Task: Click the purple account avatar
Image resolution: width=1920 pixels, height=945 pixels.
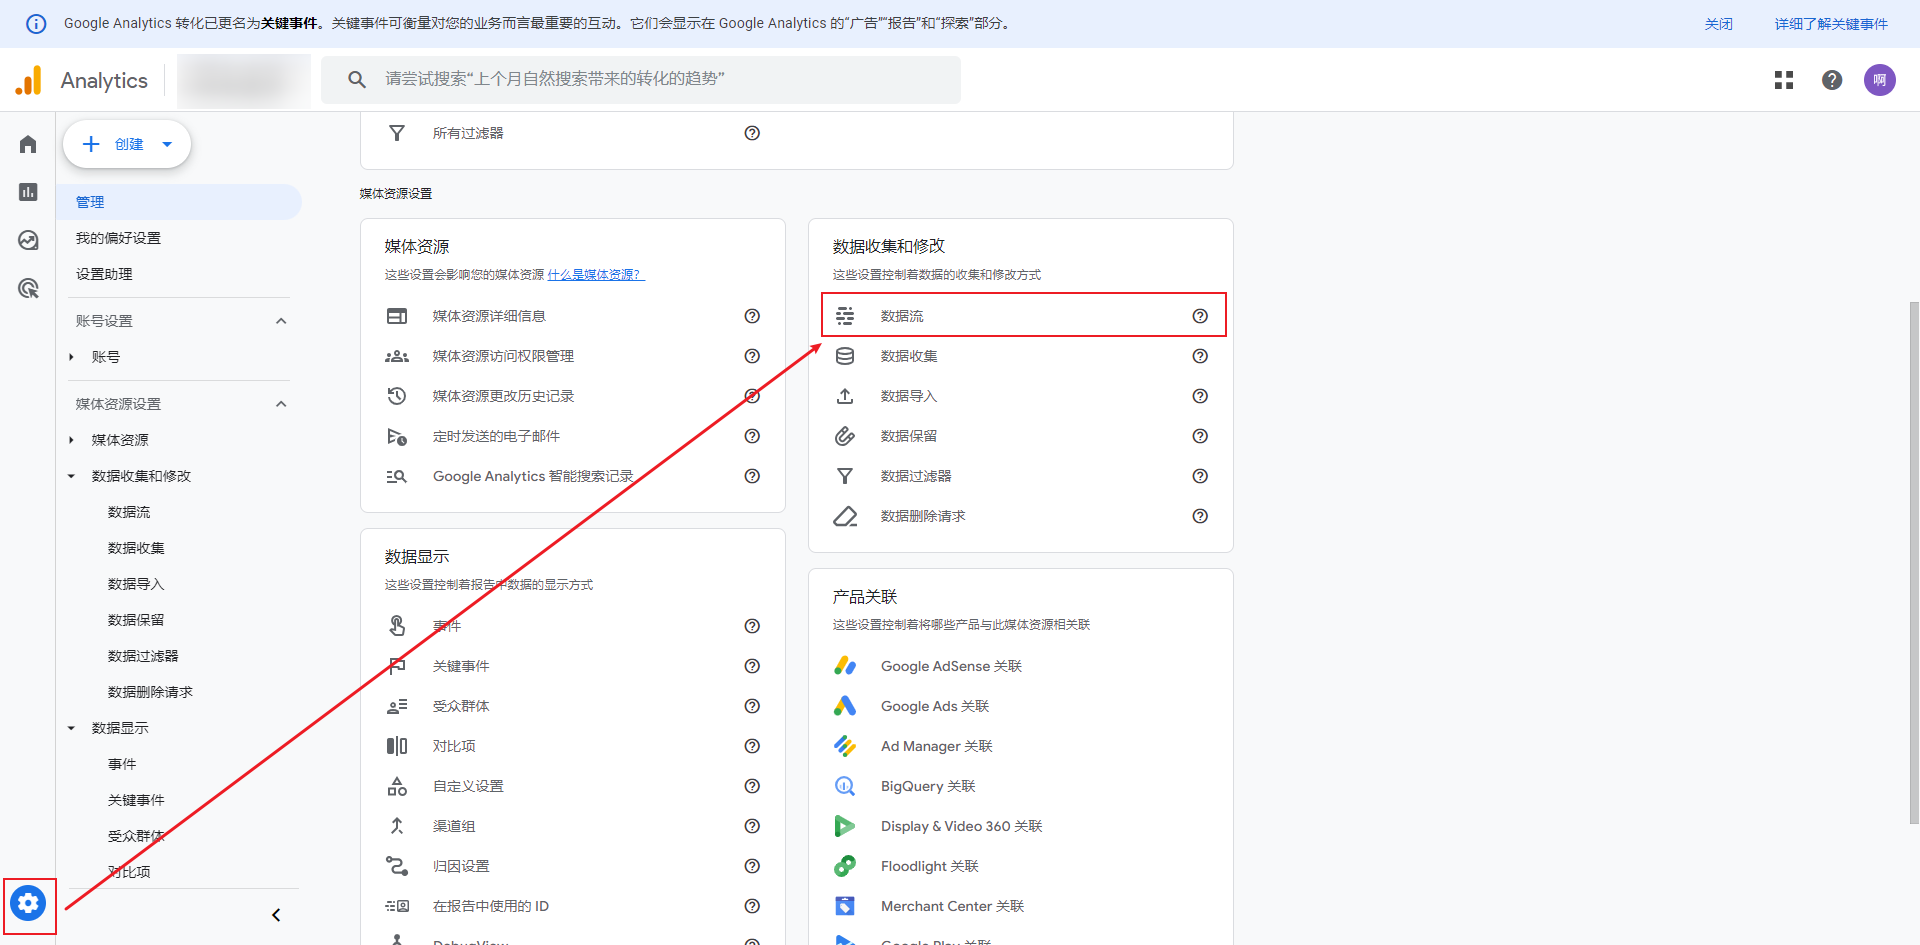Action: [x=1879, y=80]
